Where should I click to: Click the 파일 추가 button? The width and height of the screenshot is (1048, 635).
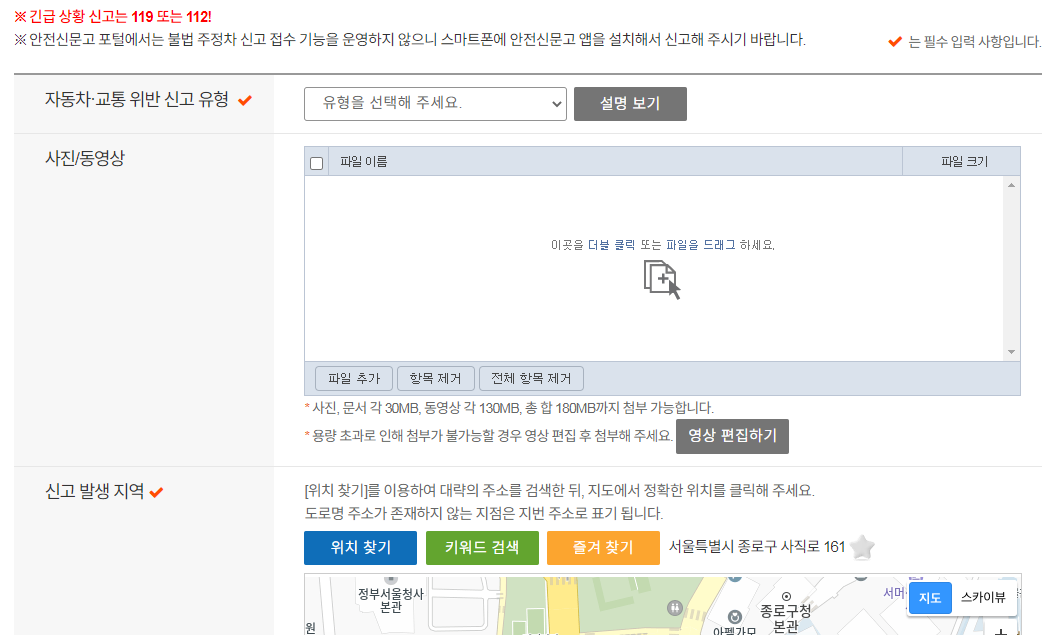(354, 378)
